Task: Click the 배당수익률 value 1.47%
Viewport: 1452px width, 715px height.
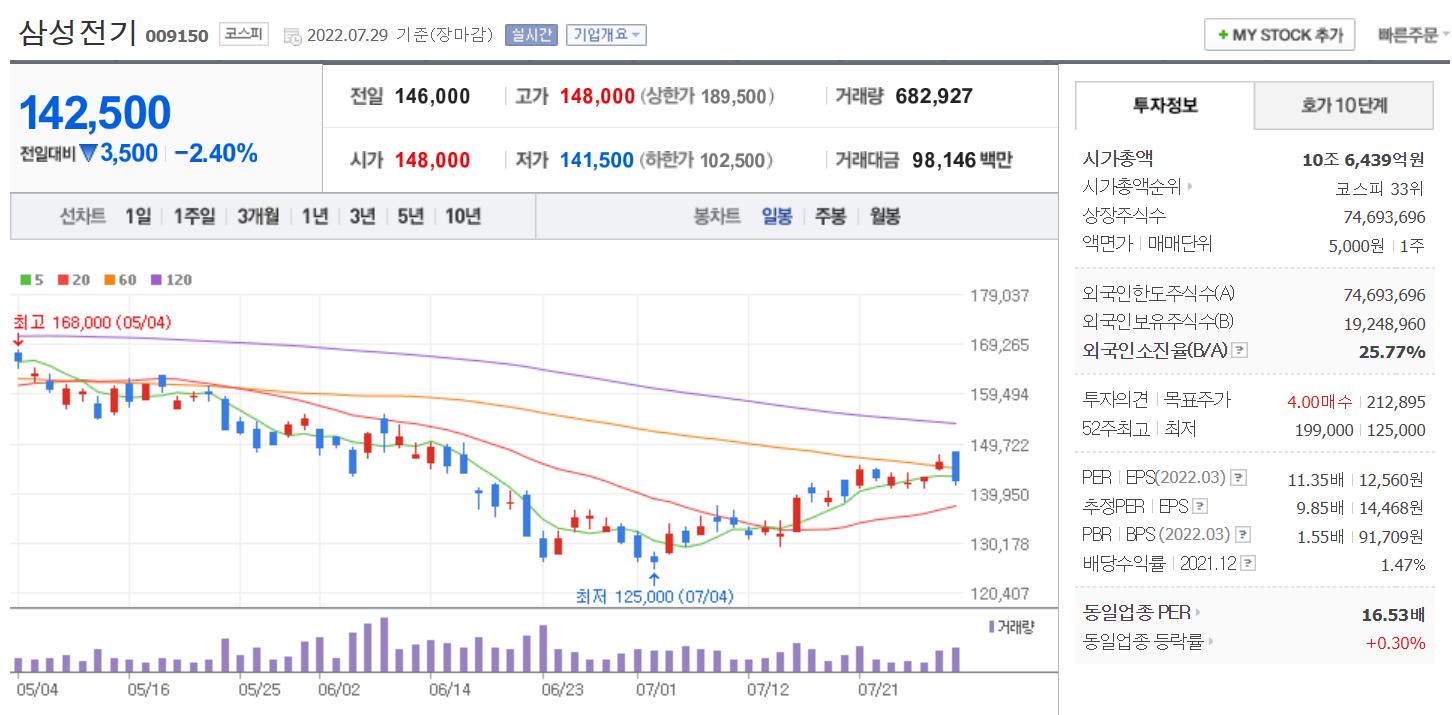Action: [1402, 564]
